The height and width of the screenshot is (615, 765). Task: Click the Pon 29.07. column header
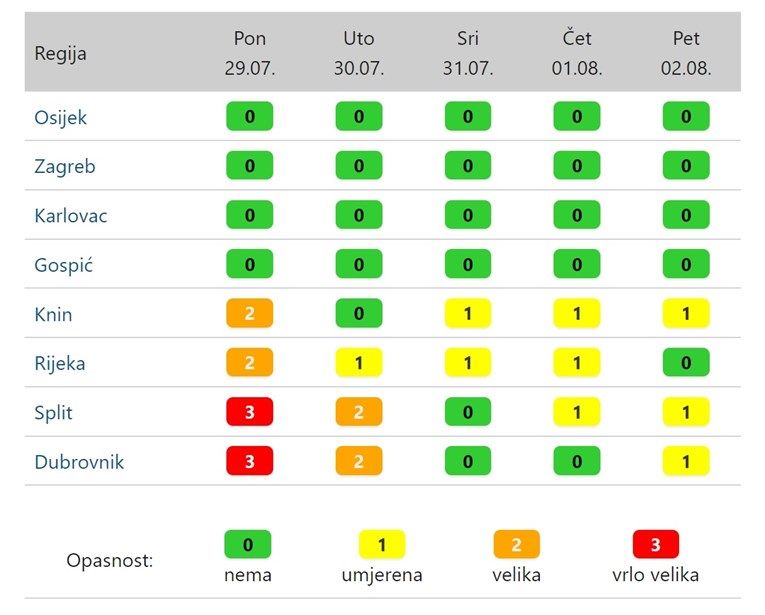[x=250, y=53]
